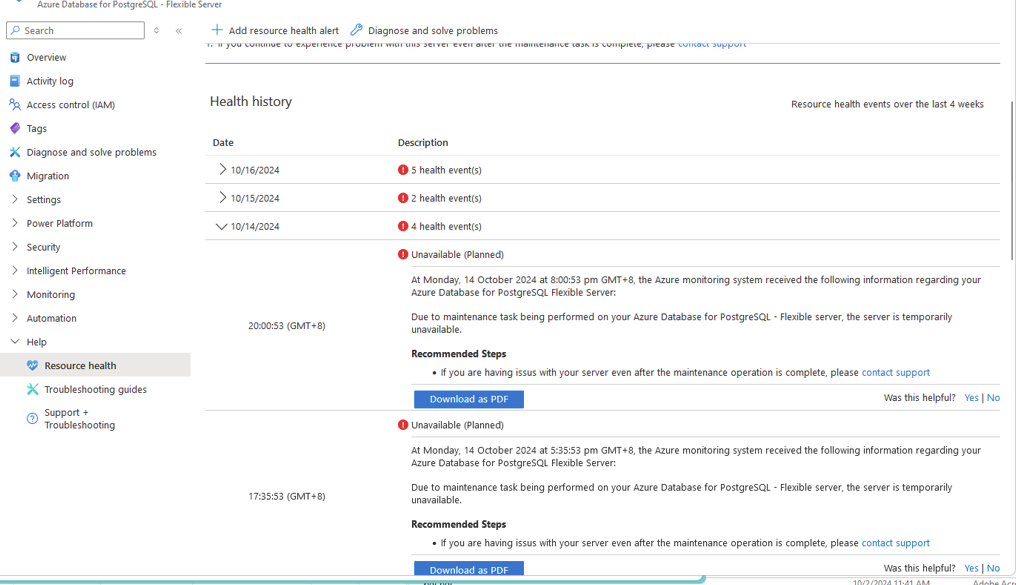Viewport: 1016px width, 585px height.
Task: Click contact support link in 20:00:53 event
Action: click(895, 373)
